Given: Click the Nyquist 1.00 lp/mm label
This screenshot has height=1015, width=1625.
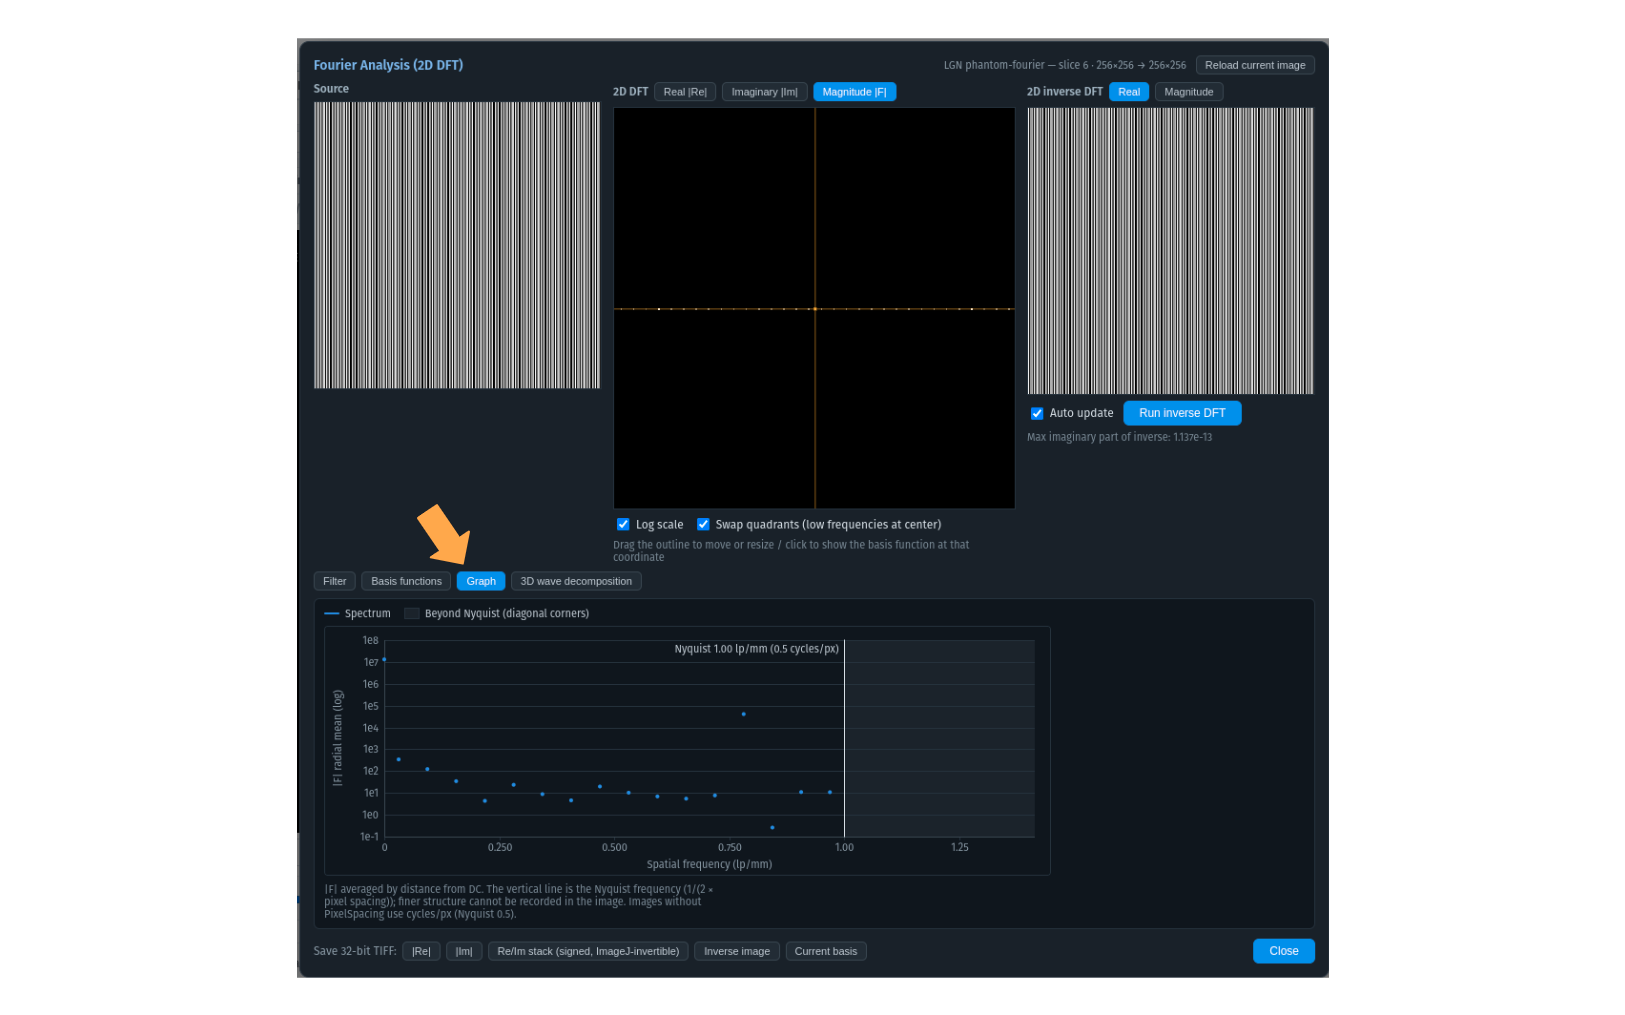Looking at the screenshot, I should [756, 649].
